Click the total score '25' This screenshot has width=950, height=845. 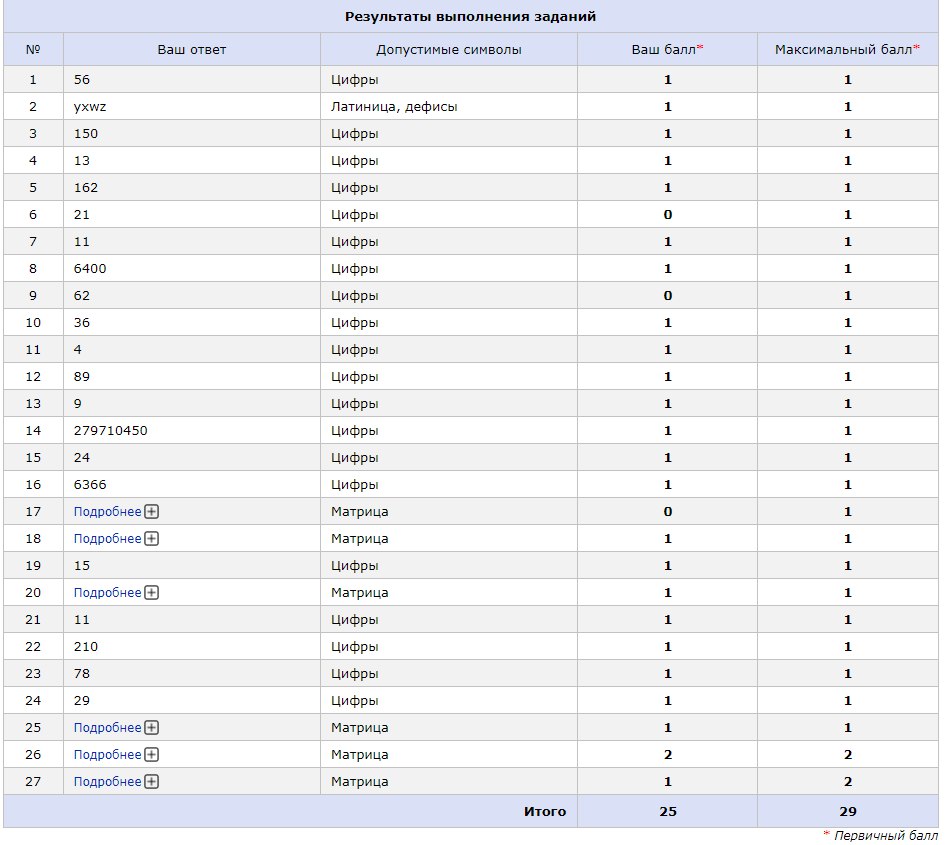point(668,812)
